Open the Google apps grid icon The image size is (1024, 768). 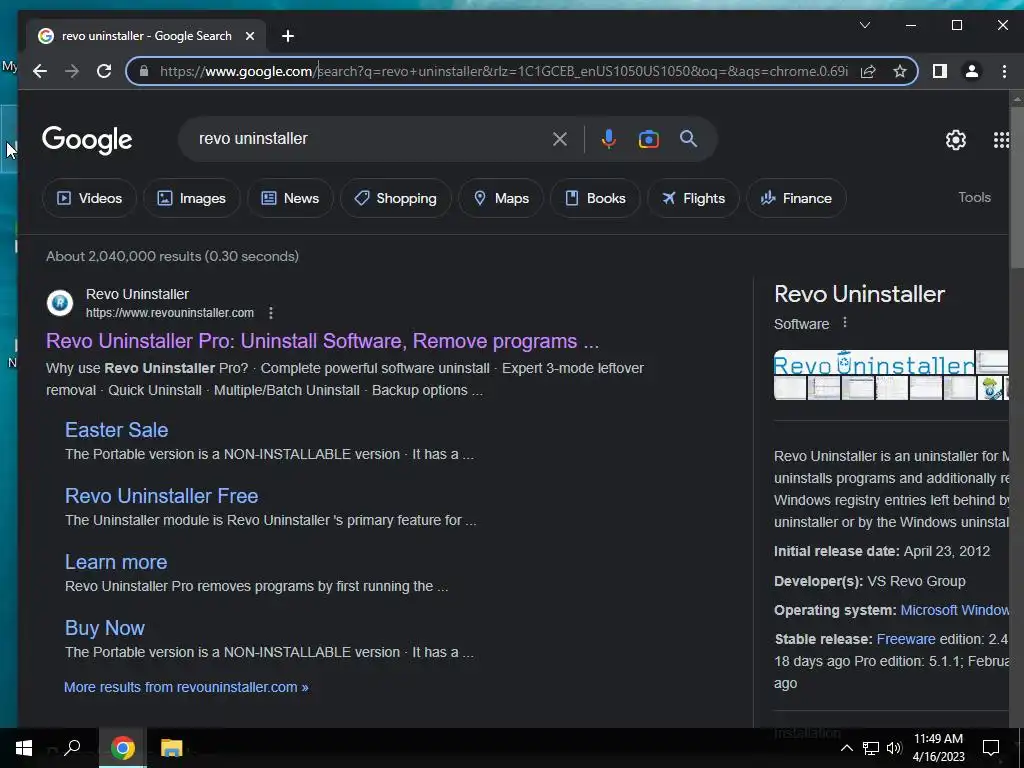pyautogui.click(x=1001, y=139)
